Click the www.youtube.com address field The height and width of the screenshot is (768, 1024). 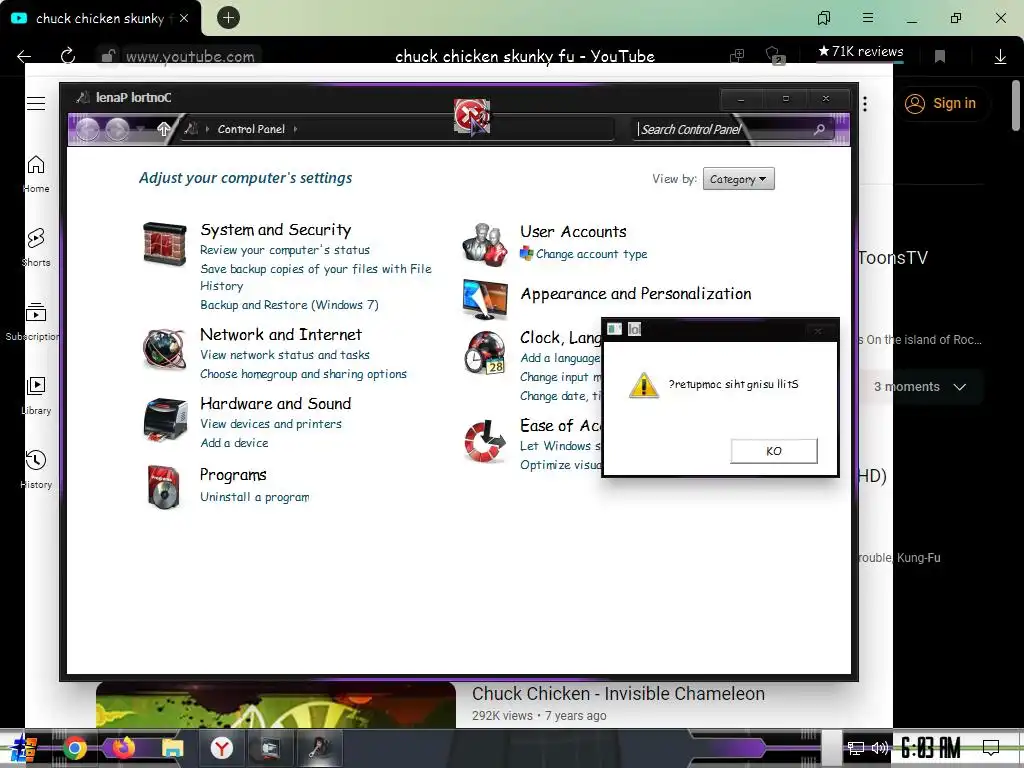click(x=190, y=57)
